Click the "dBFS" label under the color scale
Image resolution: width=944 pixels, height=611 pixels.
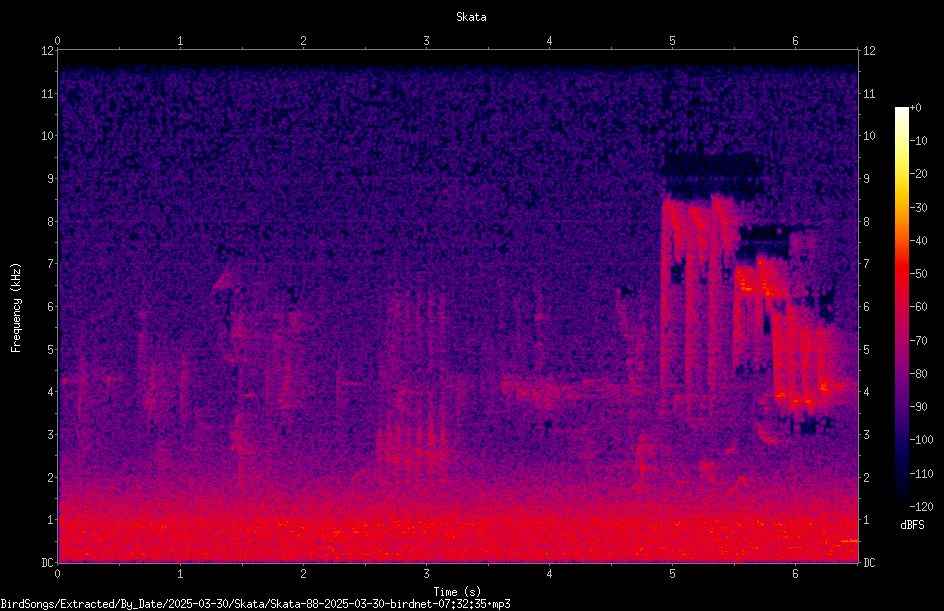pos(912,525)
